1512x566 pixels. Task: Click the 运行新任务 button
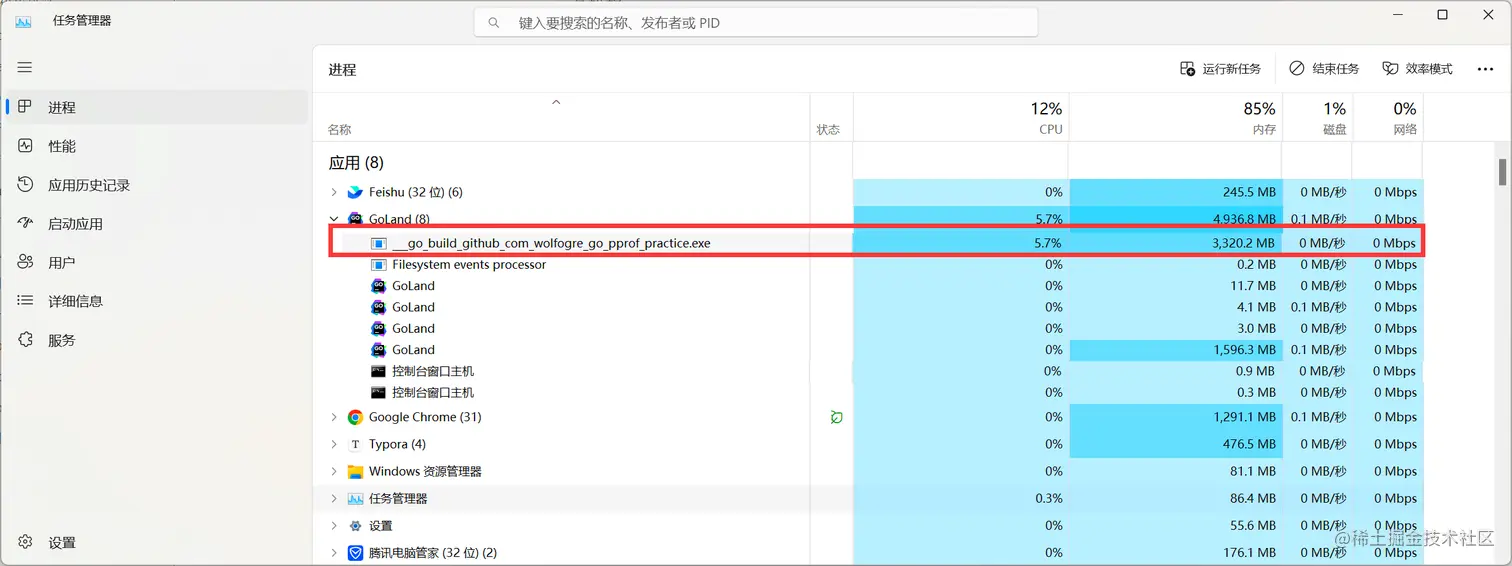tap(1220, 69)
